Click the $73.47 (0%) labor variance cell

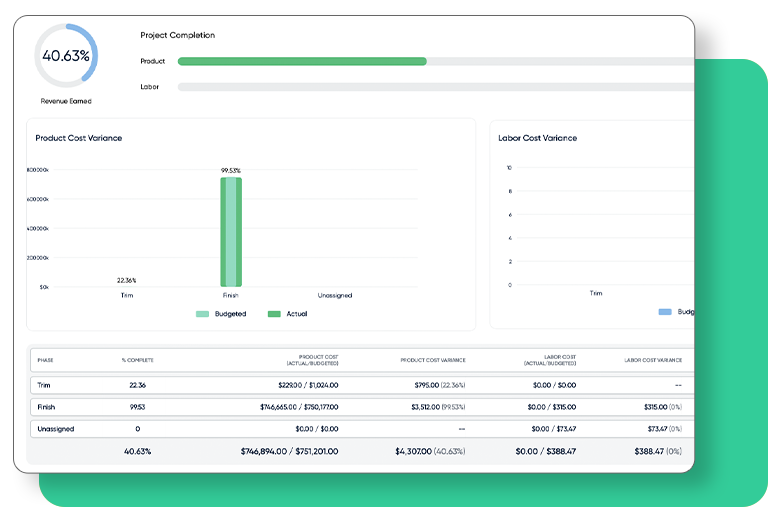pyautogui.click(x=665, y=429)
